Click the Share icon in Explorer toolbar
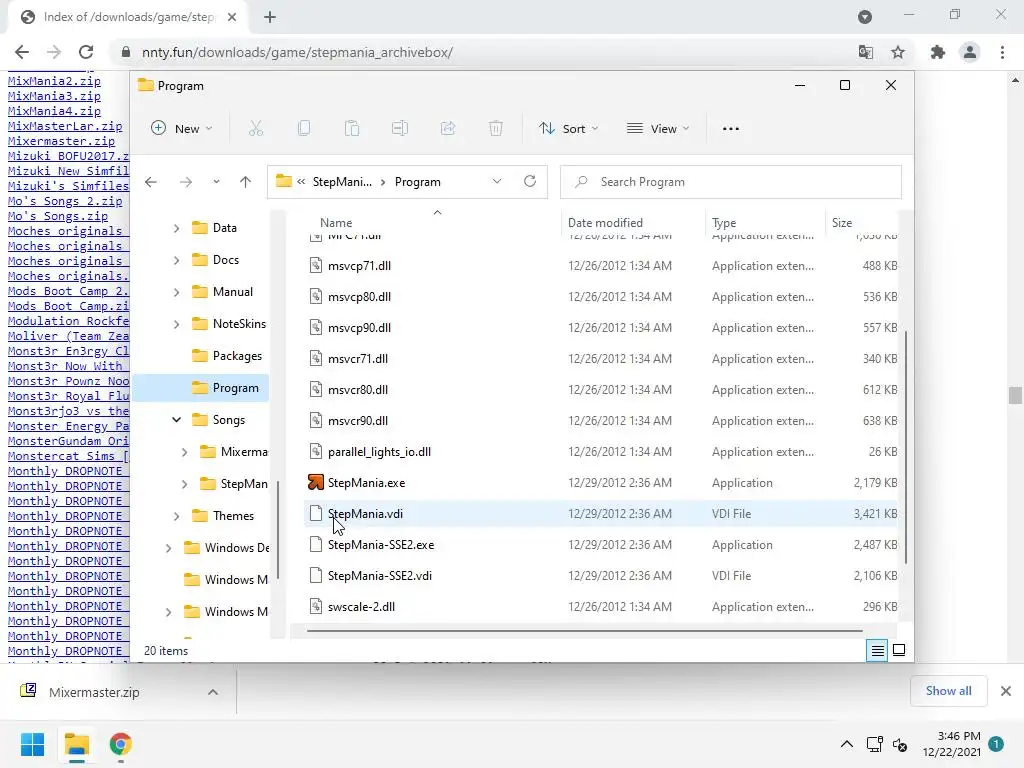Image resolution: width=1024 pixels, height=768 pixels. pos(448,129)
